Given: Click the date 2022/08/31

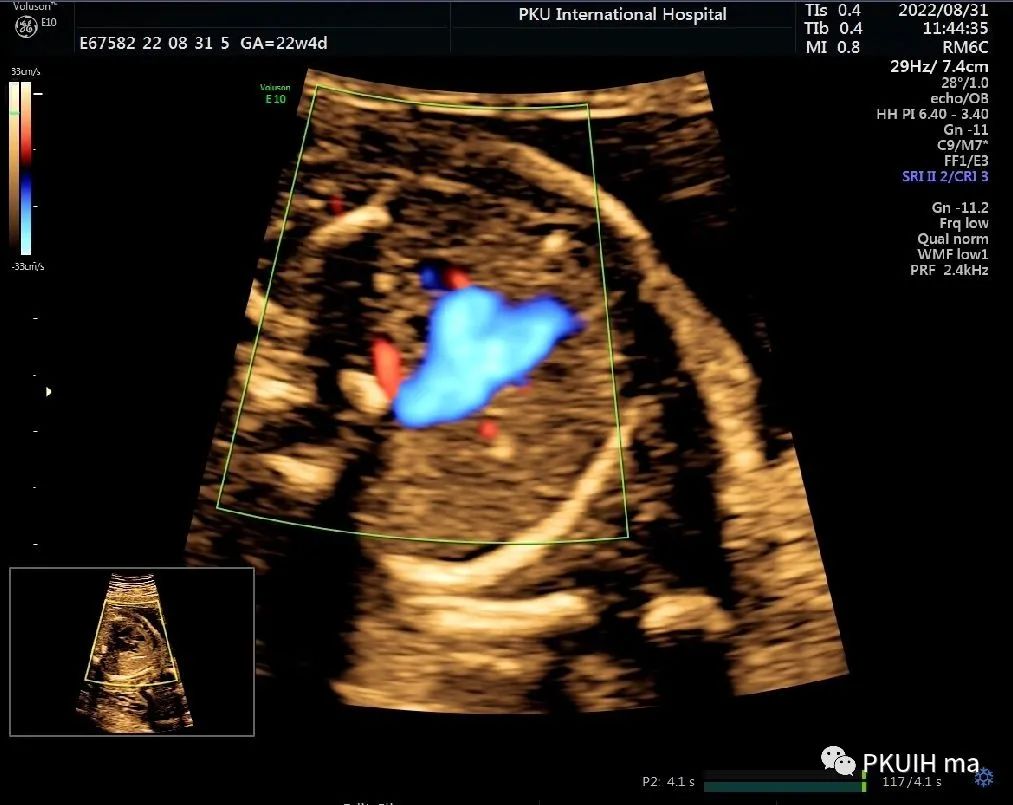Looking at the screenshot, I should click(x=943, y=10).
